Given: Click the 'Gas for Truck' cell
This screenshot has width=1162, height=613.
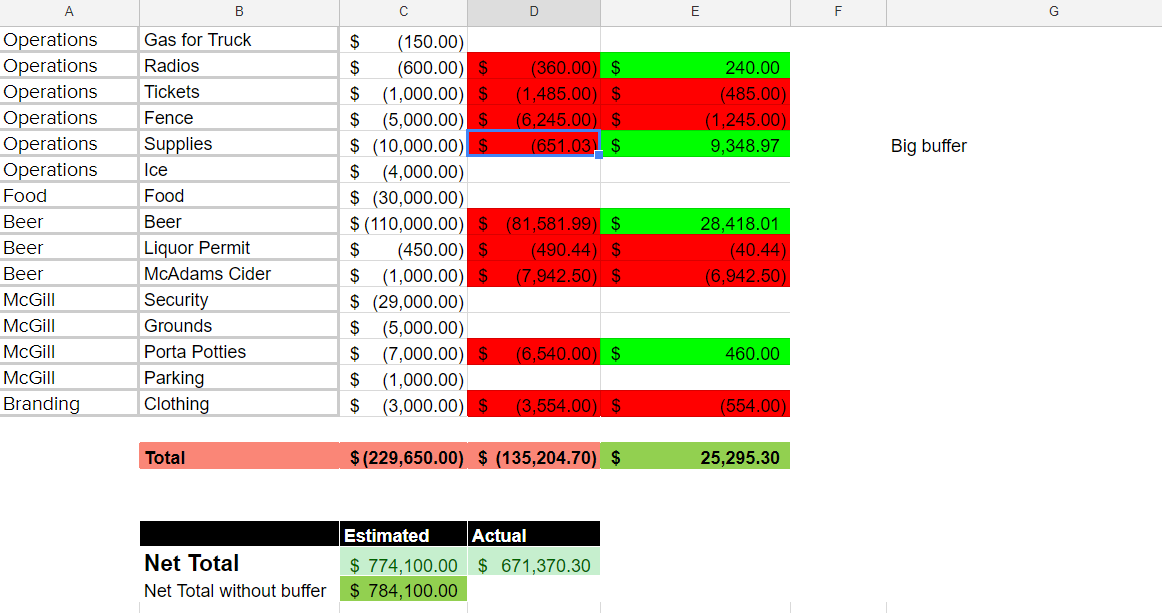Looking at the screenshot, I should click(239, 40).
